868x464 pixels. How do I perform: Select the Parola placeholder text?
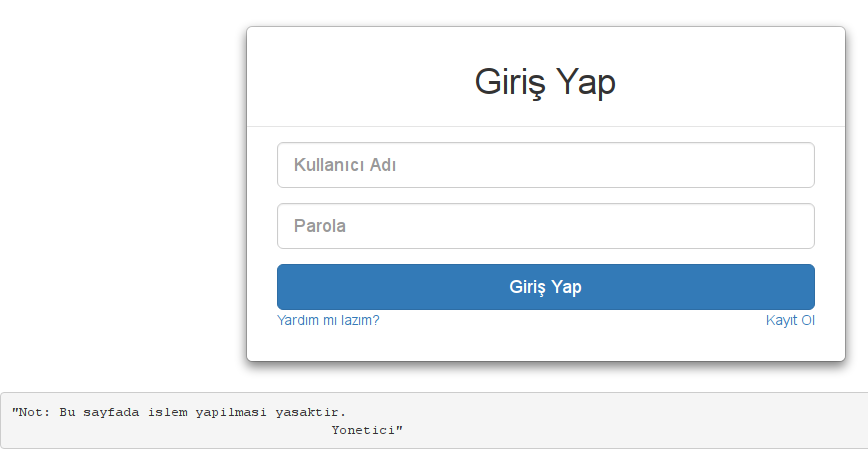click(319, 226)
